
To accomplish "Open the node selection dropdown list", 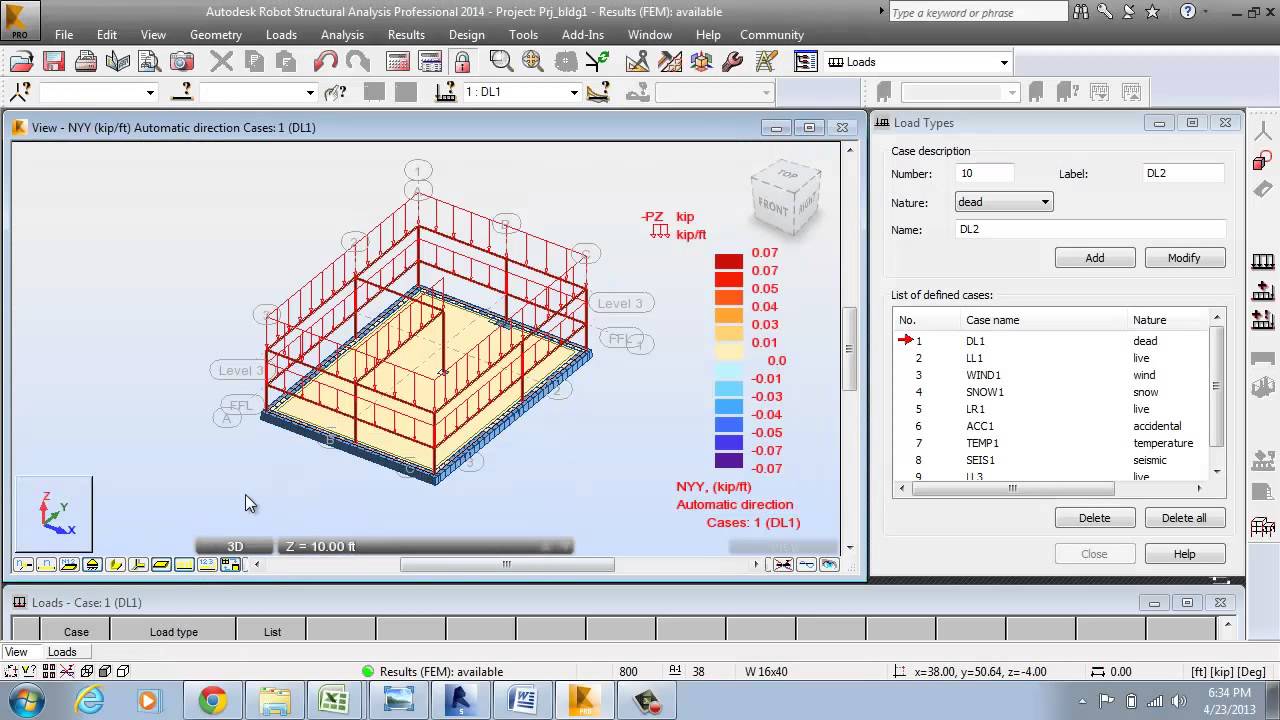I will click(x=150, y=92).
